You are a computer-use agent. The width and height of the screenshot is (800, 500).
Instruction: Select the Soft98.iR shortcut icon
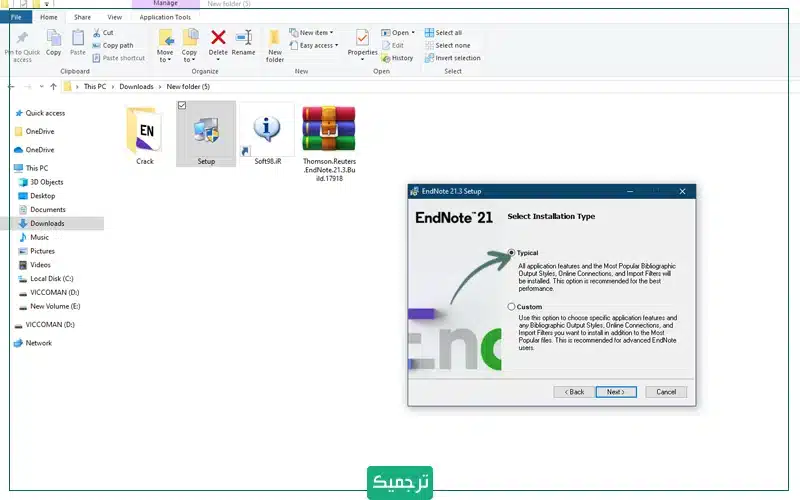[267, 130]
